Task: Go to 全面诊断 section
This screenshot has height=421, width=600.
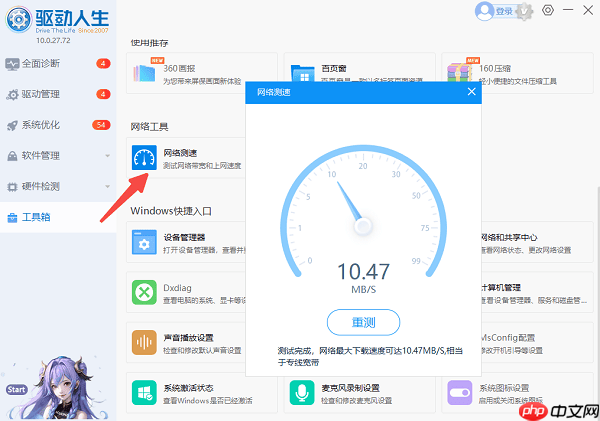Action: (58, 64)
